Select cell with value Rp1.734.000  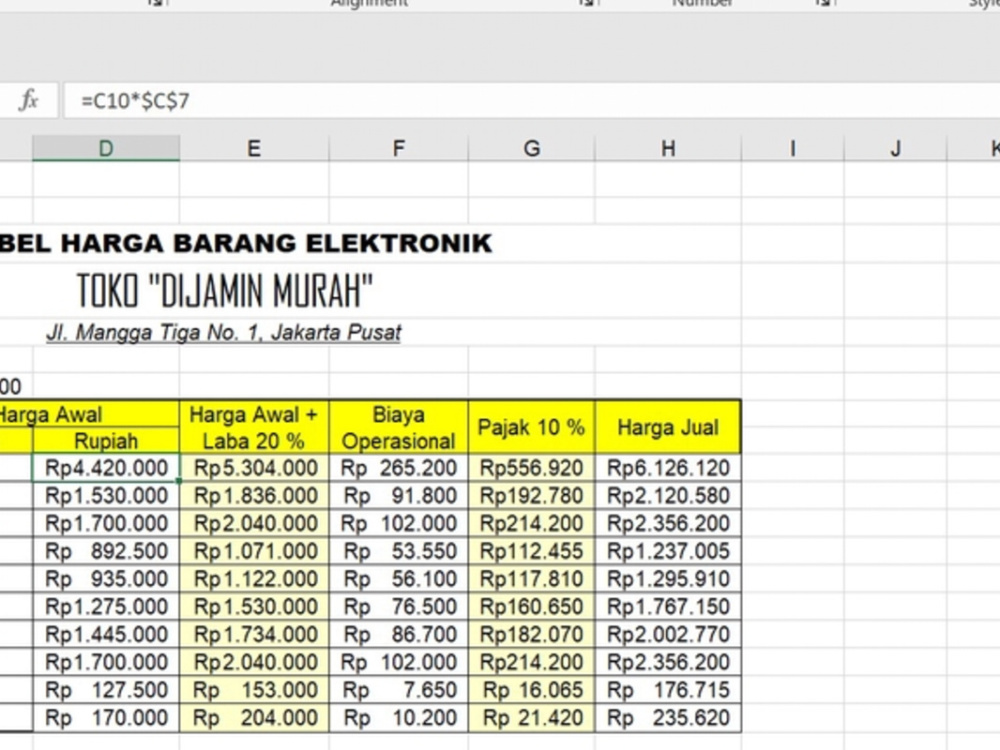pyautogui.click(x=254, y=635)
